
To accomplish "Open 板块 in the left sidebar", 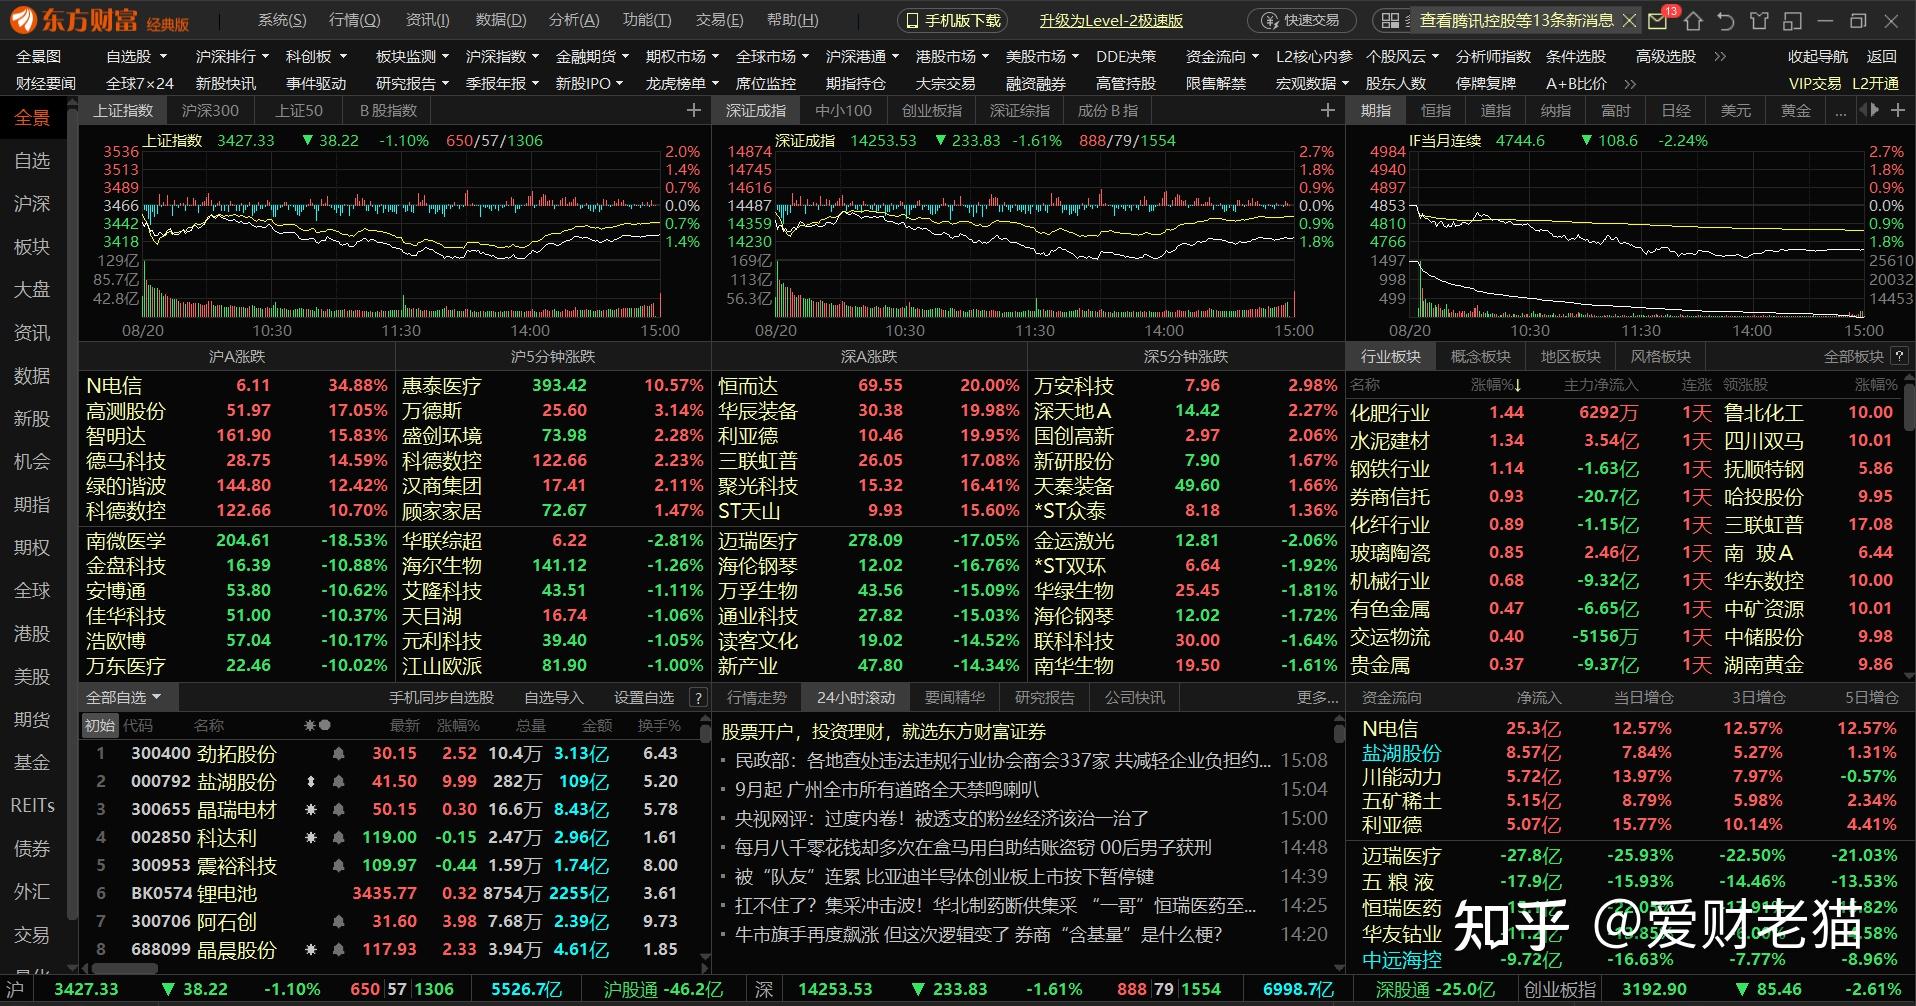I will click(x=32, y=246).
